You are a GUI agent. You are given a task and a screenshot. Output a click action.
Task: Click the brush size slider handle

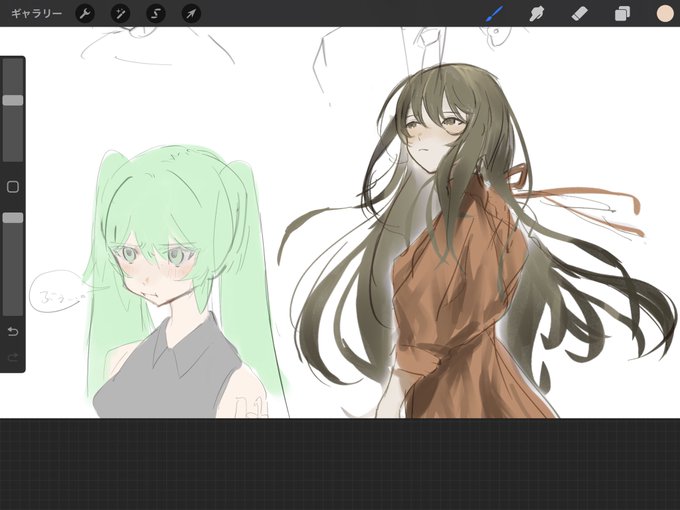pyautogui.click(x=13, y=100)
